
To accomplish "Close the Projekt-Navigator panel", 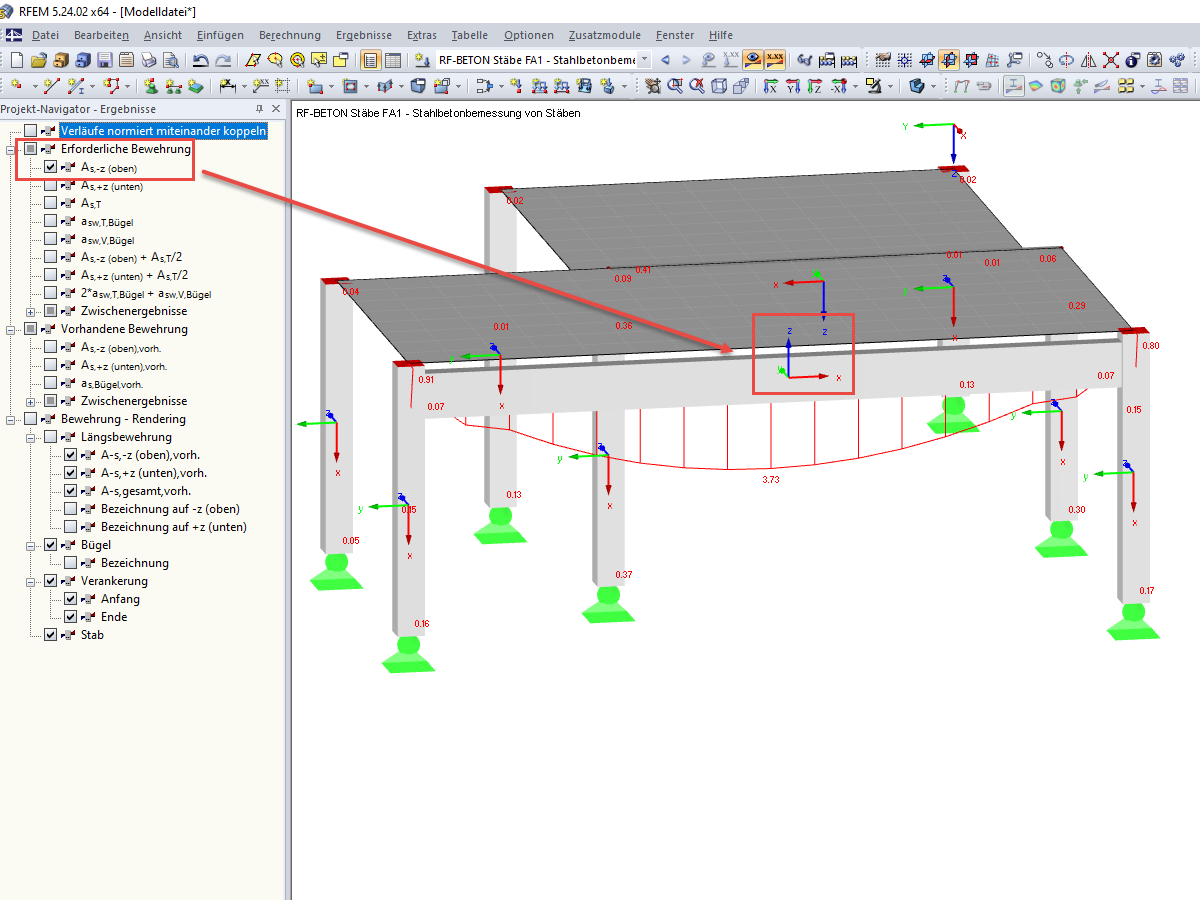I will pos(275,109).
